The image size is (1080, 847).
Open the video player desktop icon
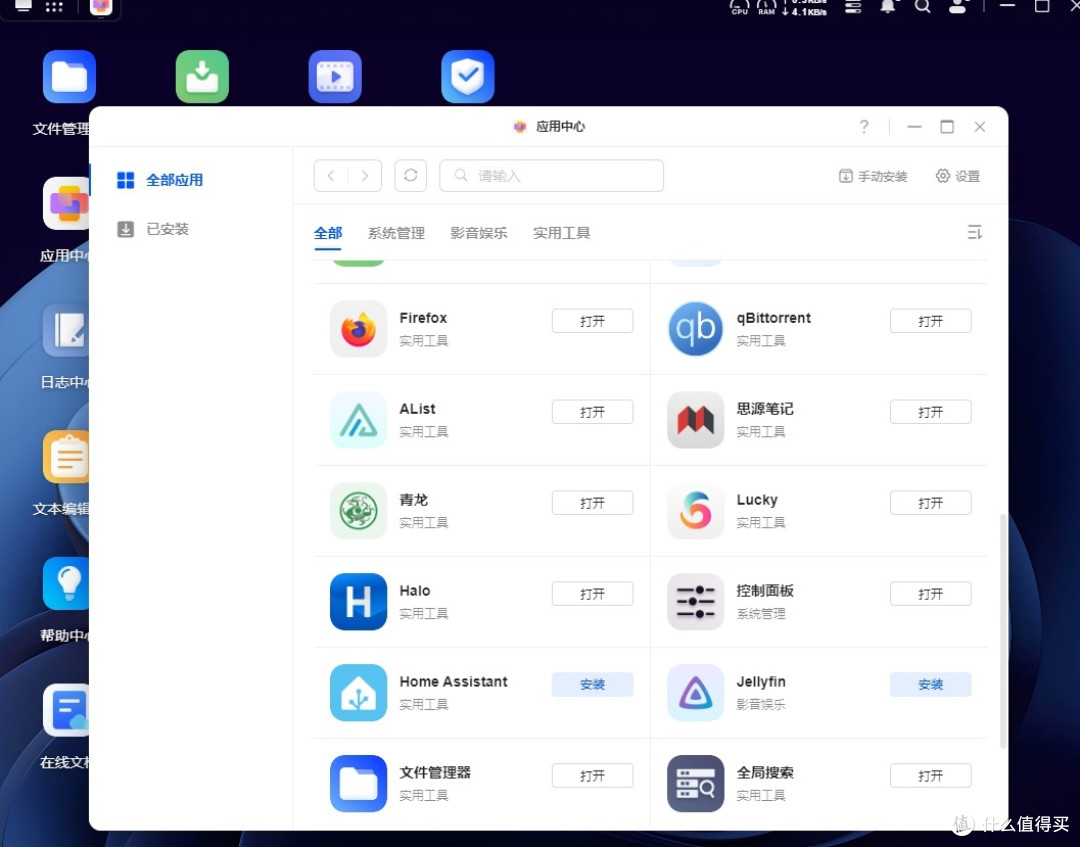[335, 76]
